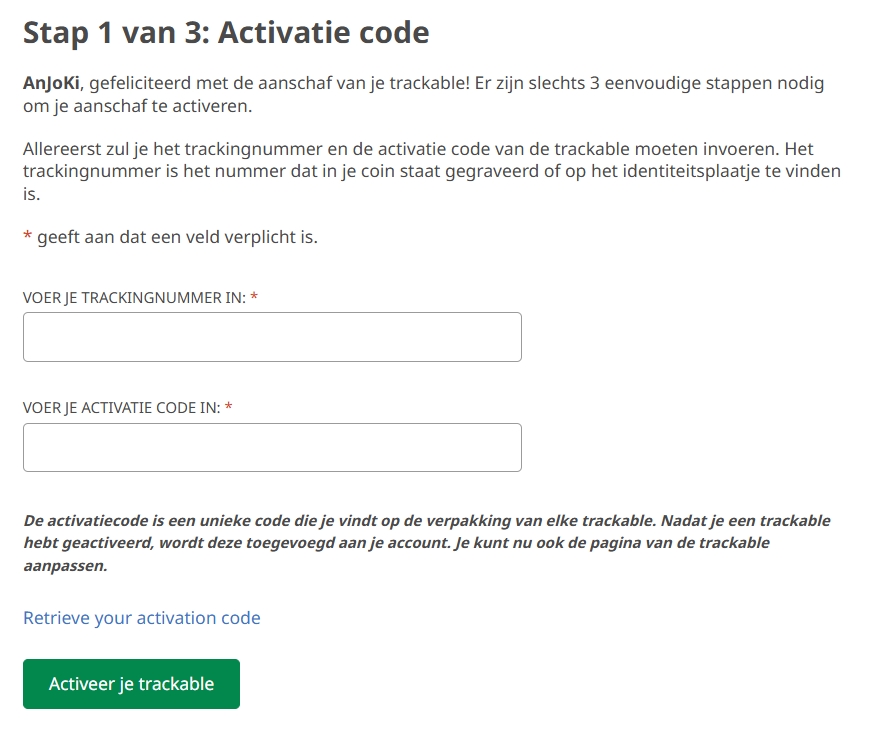This screenshot has width=873, height=731.
Task: Click the congratulations paragraph about the trackable purchase
Action: 420,95
